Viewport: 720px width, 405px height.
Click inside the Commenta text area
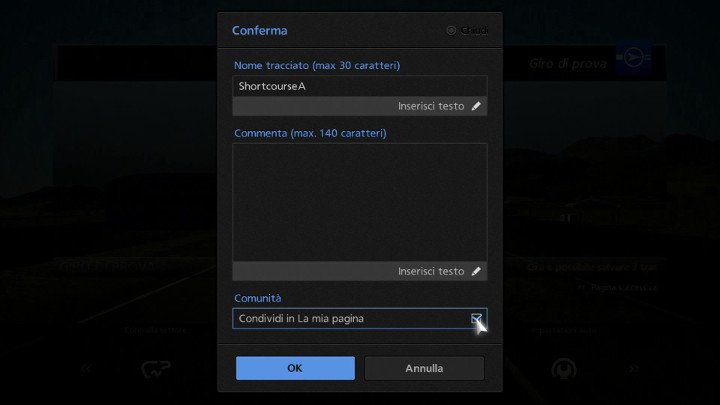click(x=359, y=202)
